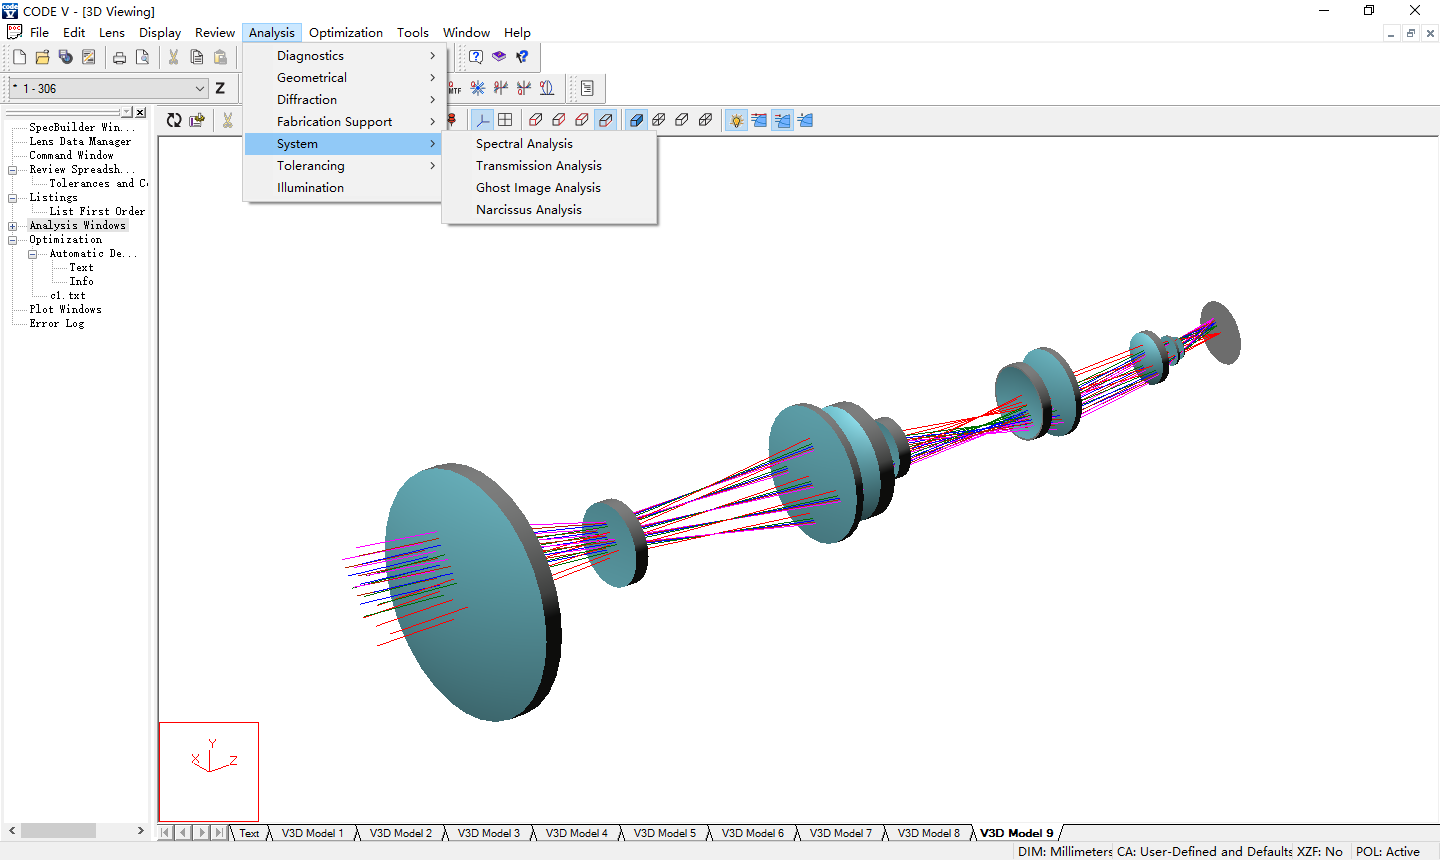Open navigation panel options dropdown arrow
This screenshot has width=1440, height=860.
click(127, 112)
